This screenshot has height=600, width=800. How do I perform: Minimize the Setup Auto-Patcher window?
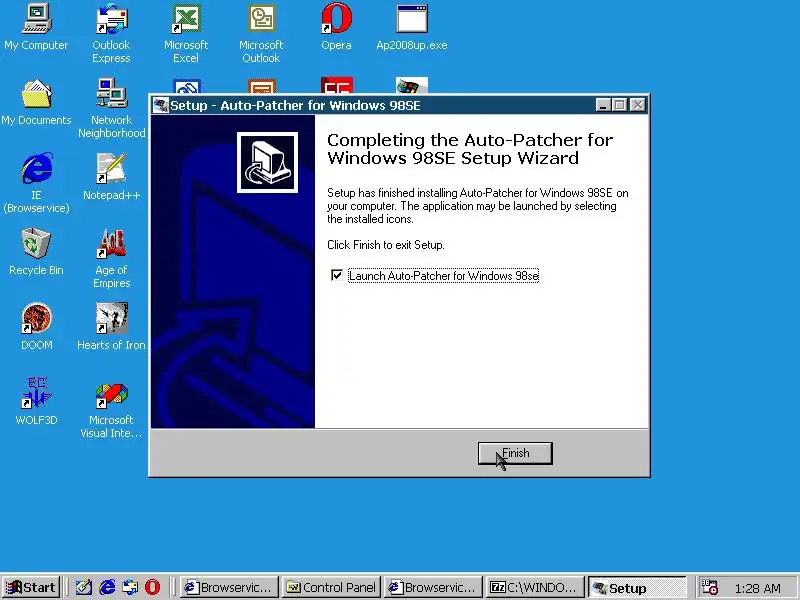[x=603, y=105]
